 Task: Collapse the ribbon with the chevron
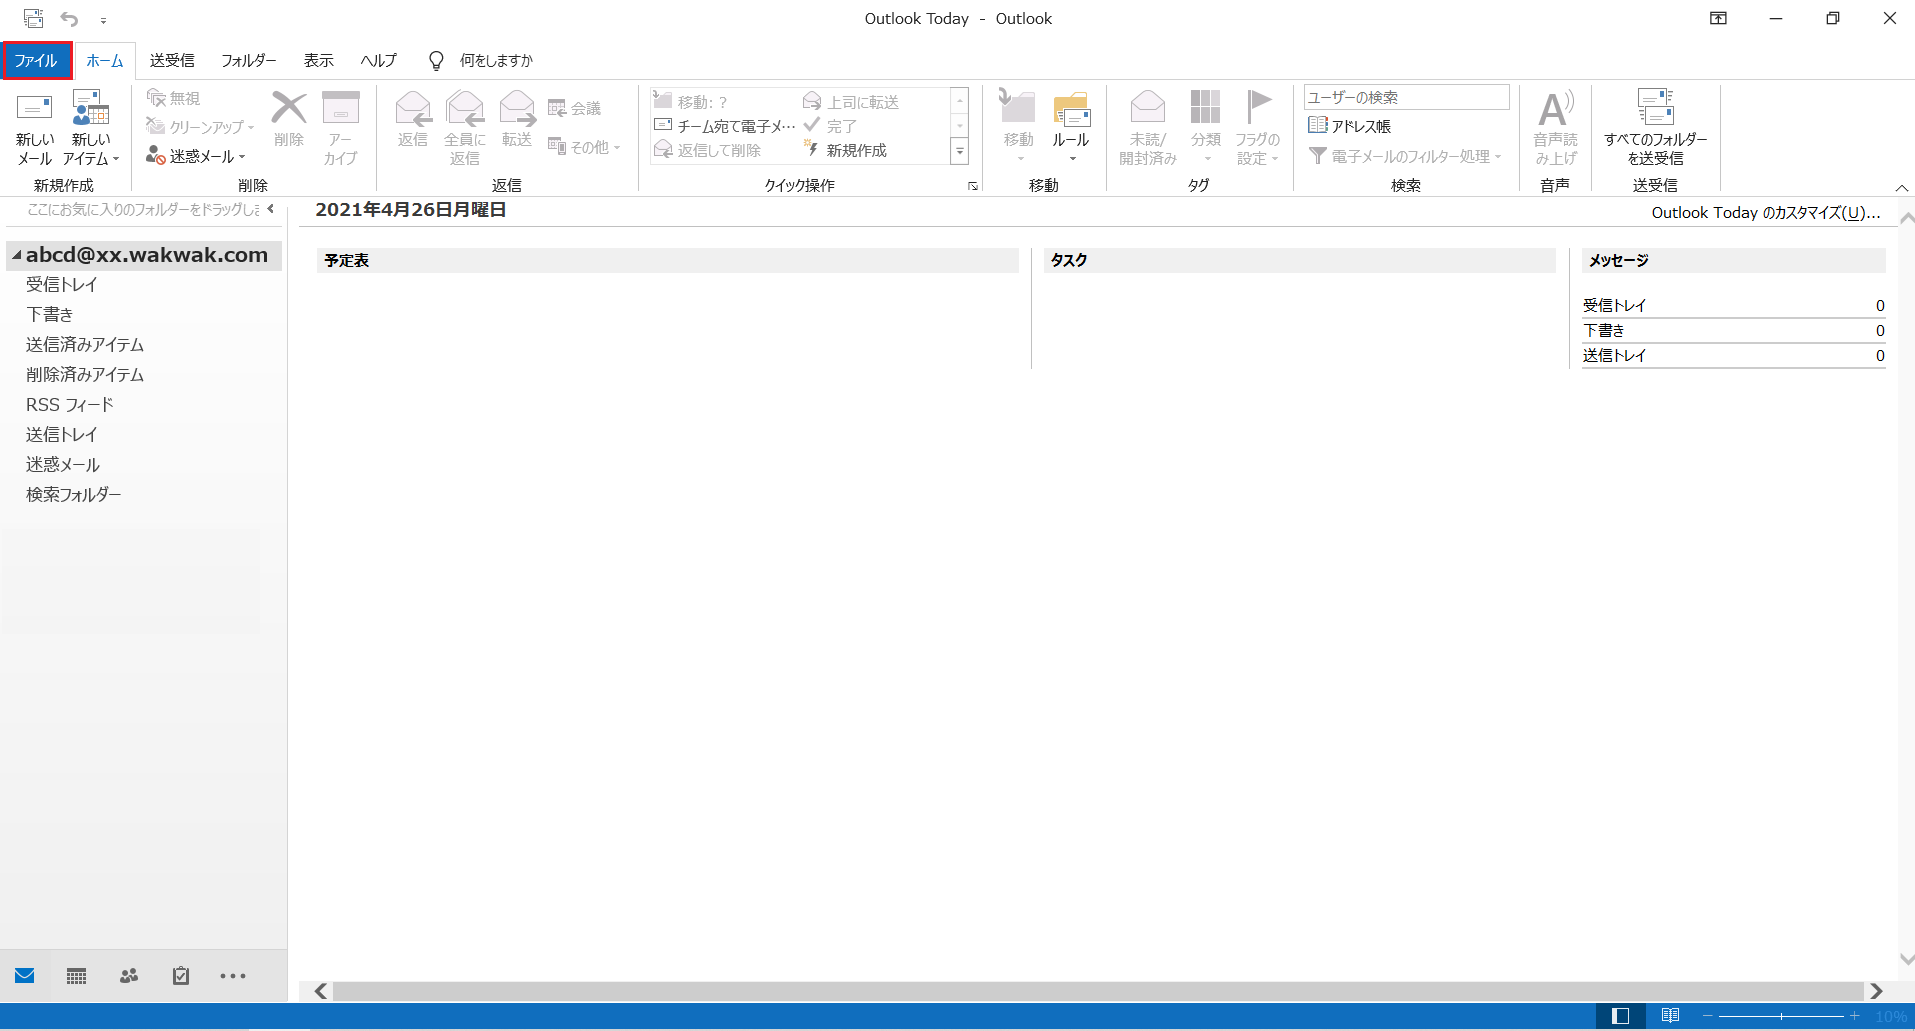[x=1901, y=188]
